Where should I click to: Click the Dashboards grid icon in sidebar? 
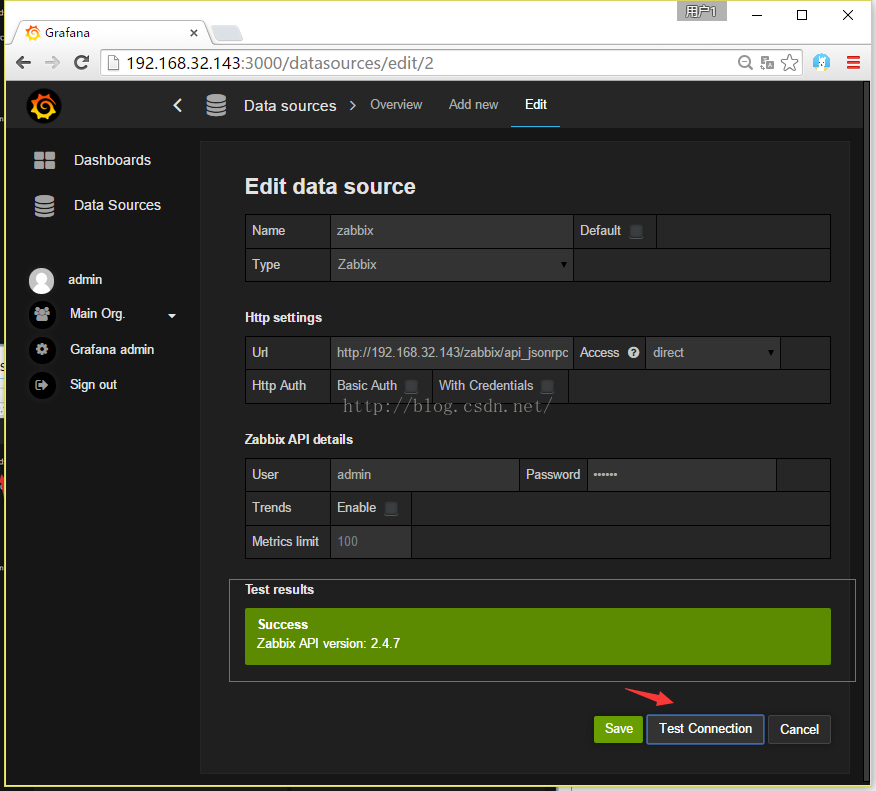tap(45, 160)
